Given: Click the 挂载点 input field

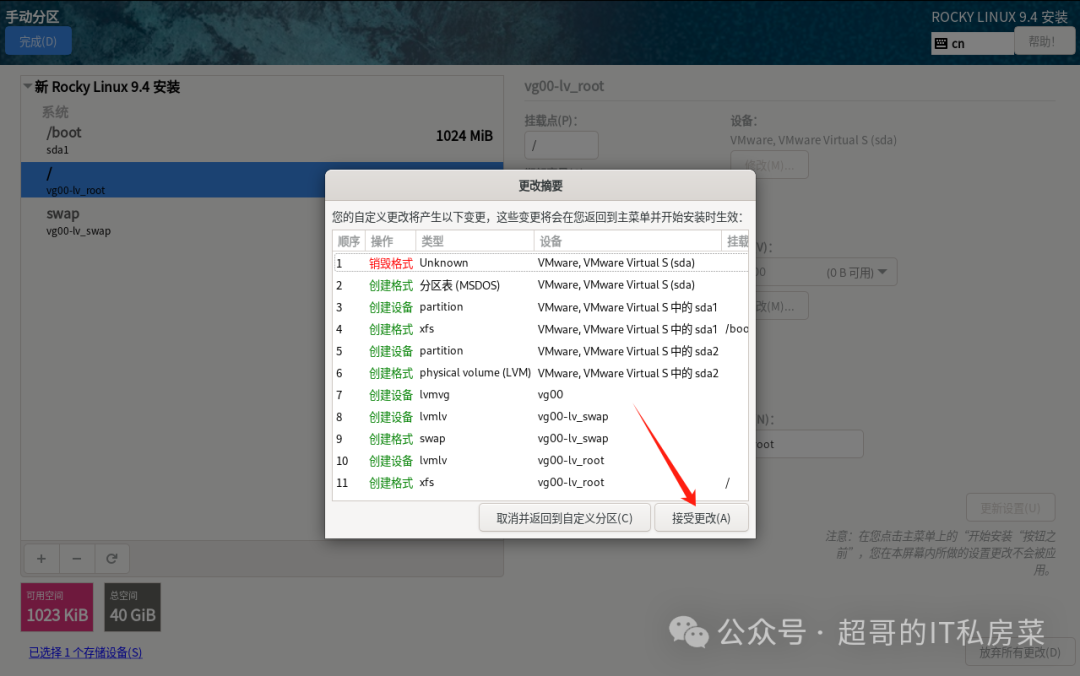Looking at the screenshot, I should (561, 144).
